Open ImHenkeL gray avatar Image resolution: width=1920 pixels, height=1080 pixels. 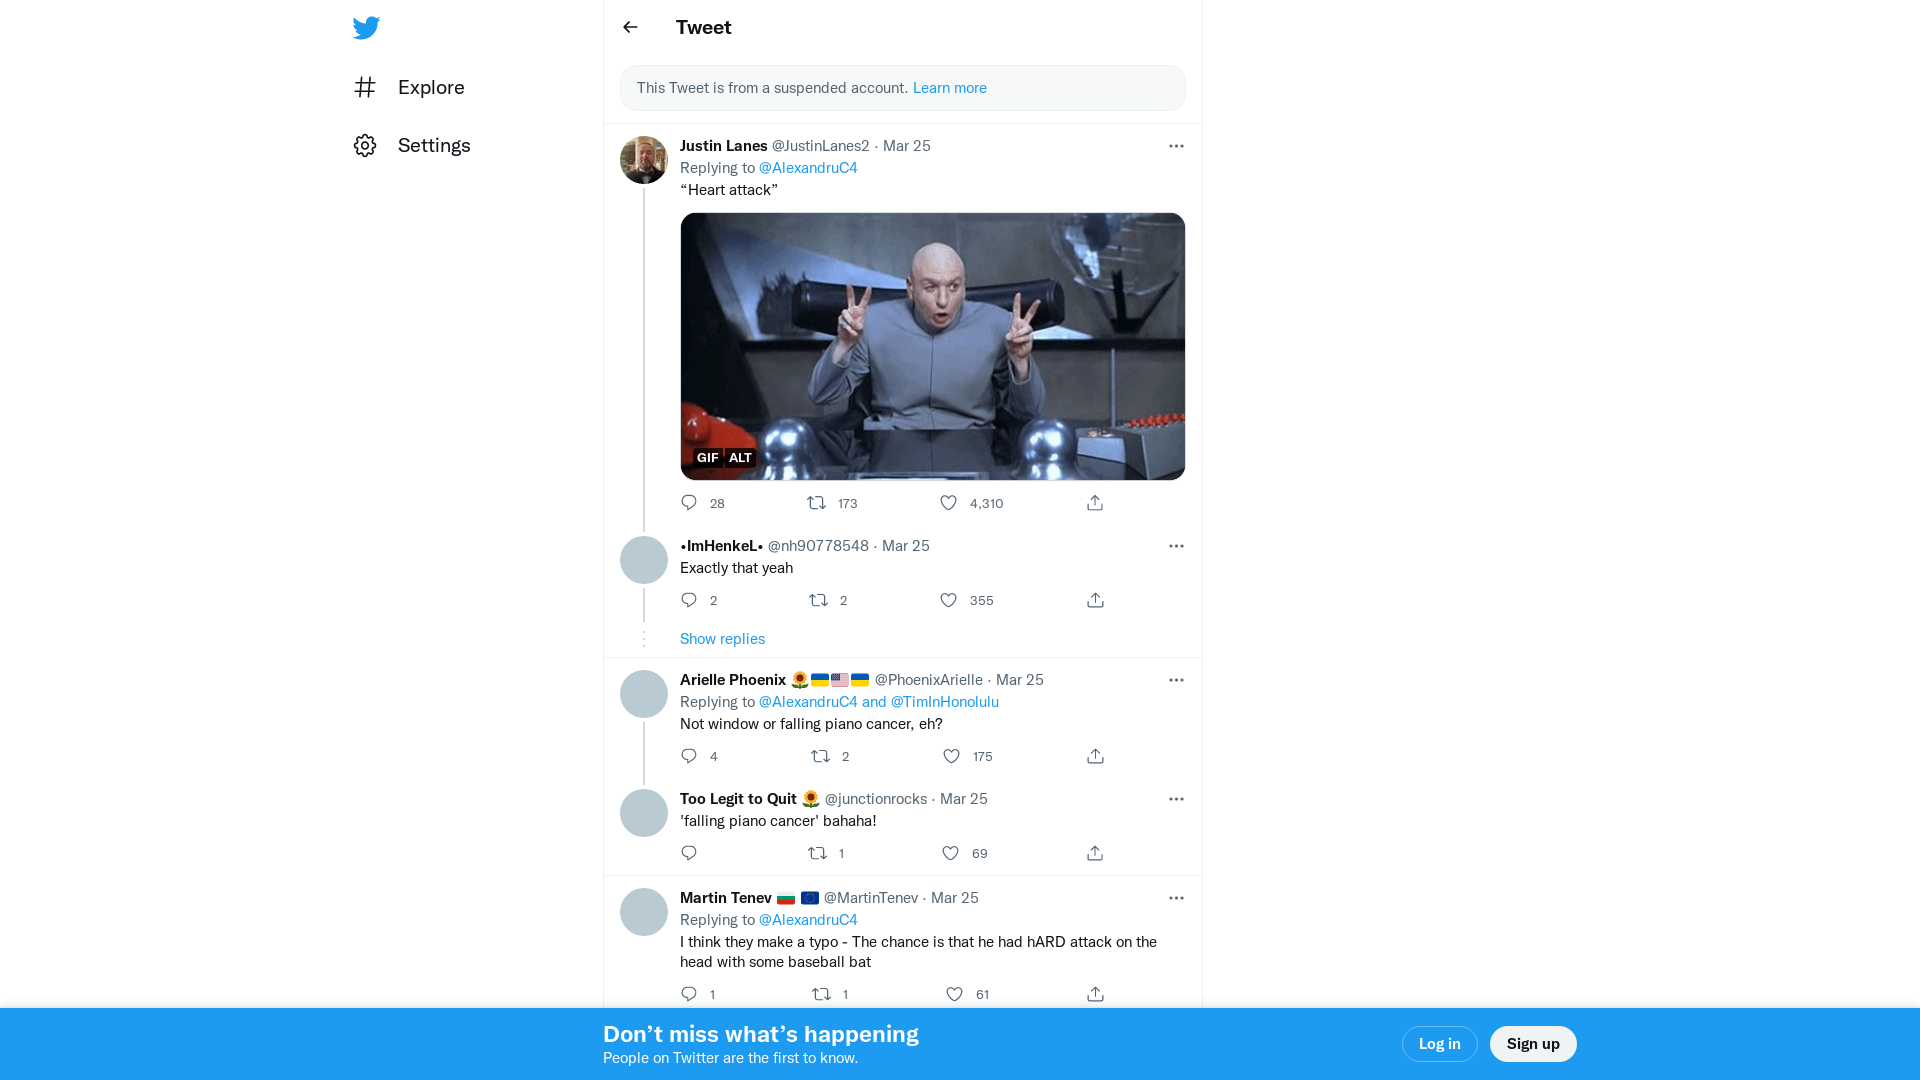click(x=644, y=560)
